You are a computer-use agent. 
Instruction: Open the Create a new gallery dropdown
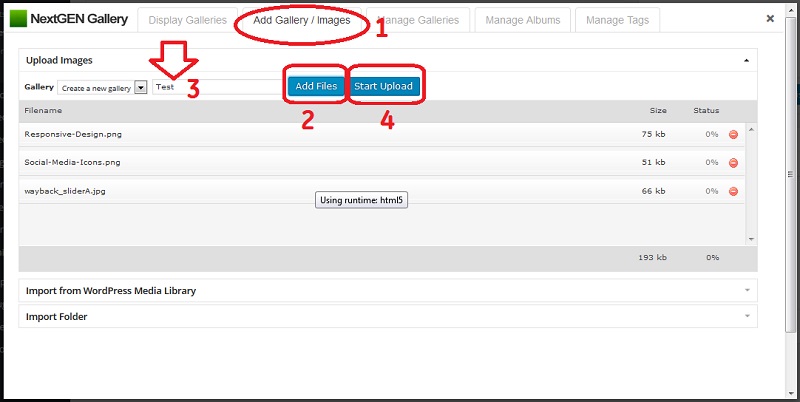pyautogui.click(x=103, y=88)
